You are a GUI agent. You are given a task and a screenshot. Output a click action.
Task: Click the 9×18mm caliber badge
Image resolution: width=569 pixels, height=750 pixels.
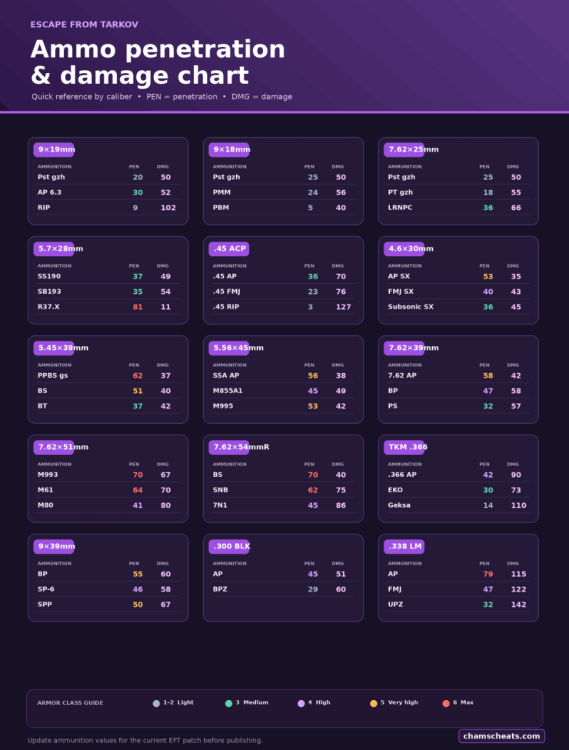pos(229,150)
